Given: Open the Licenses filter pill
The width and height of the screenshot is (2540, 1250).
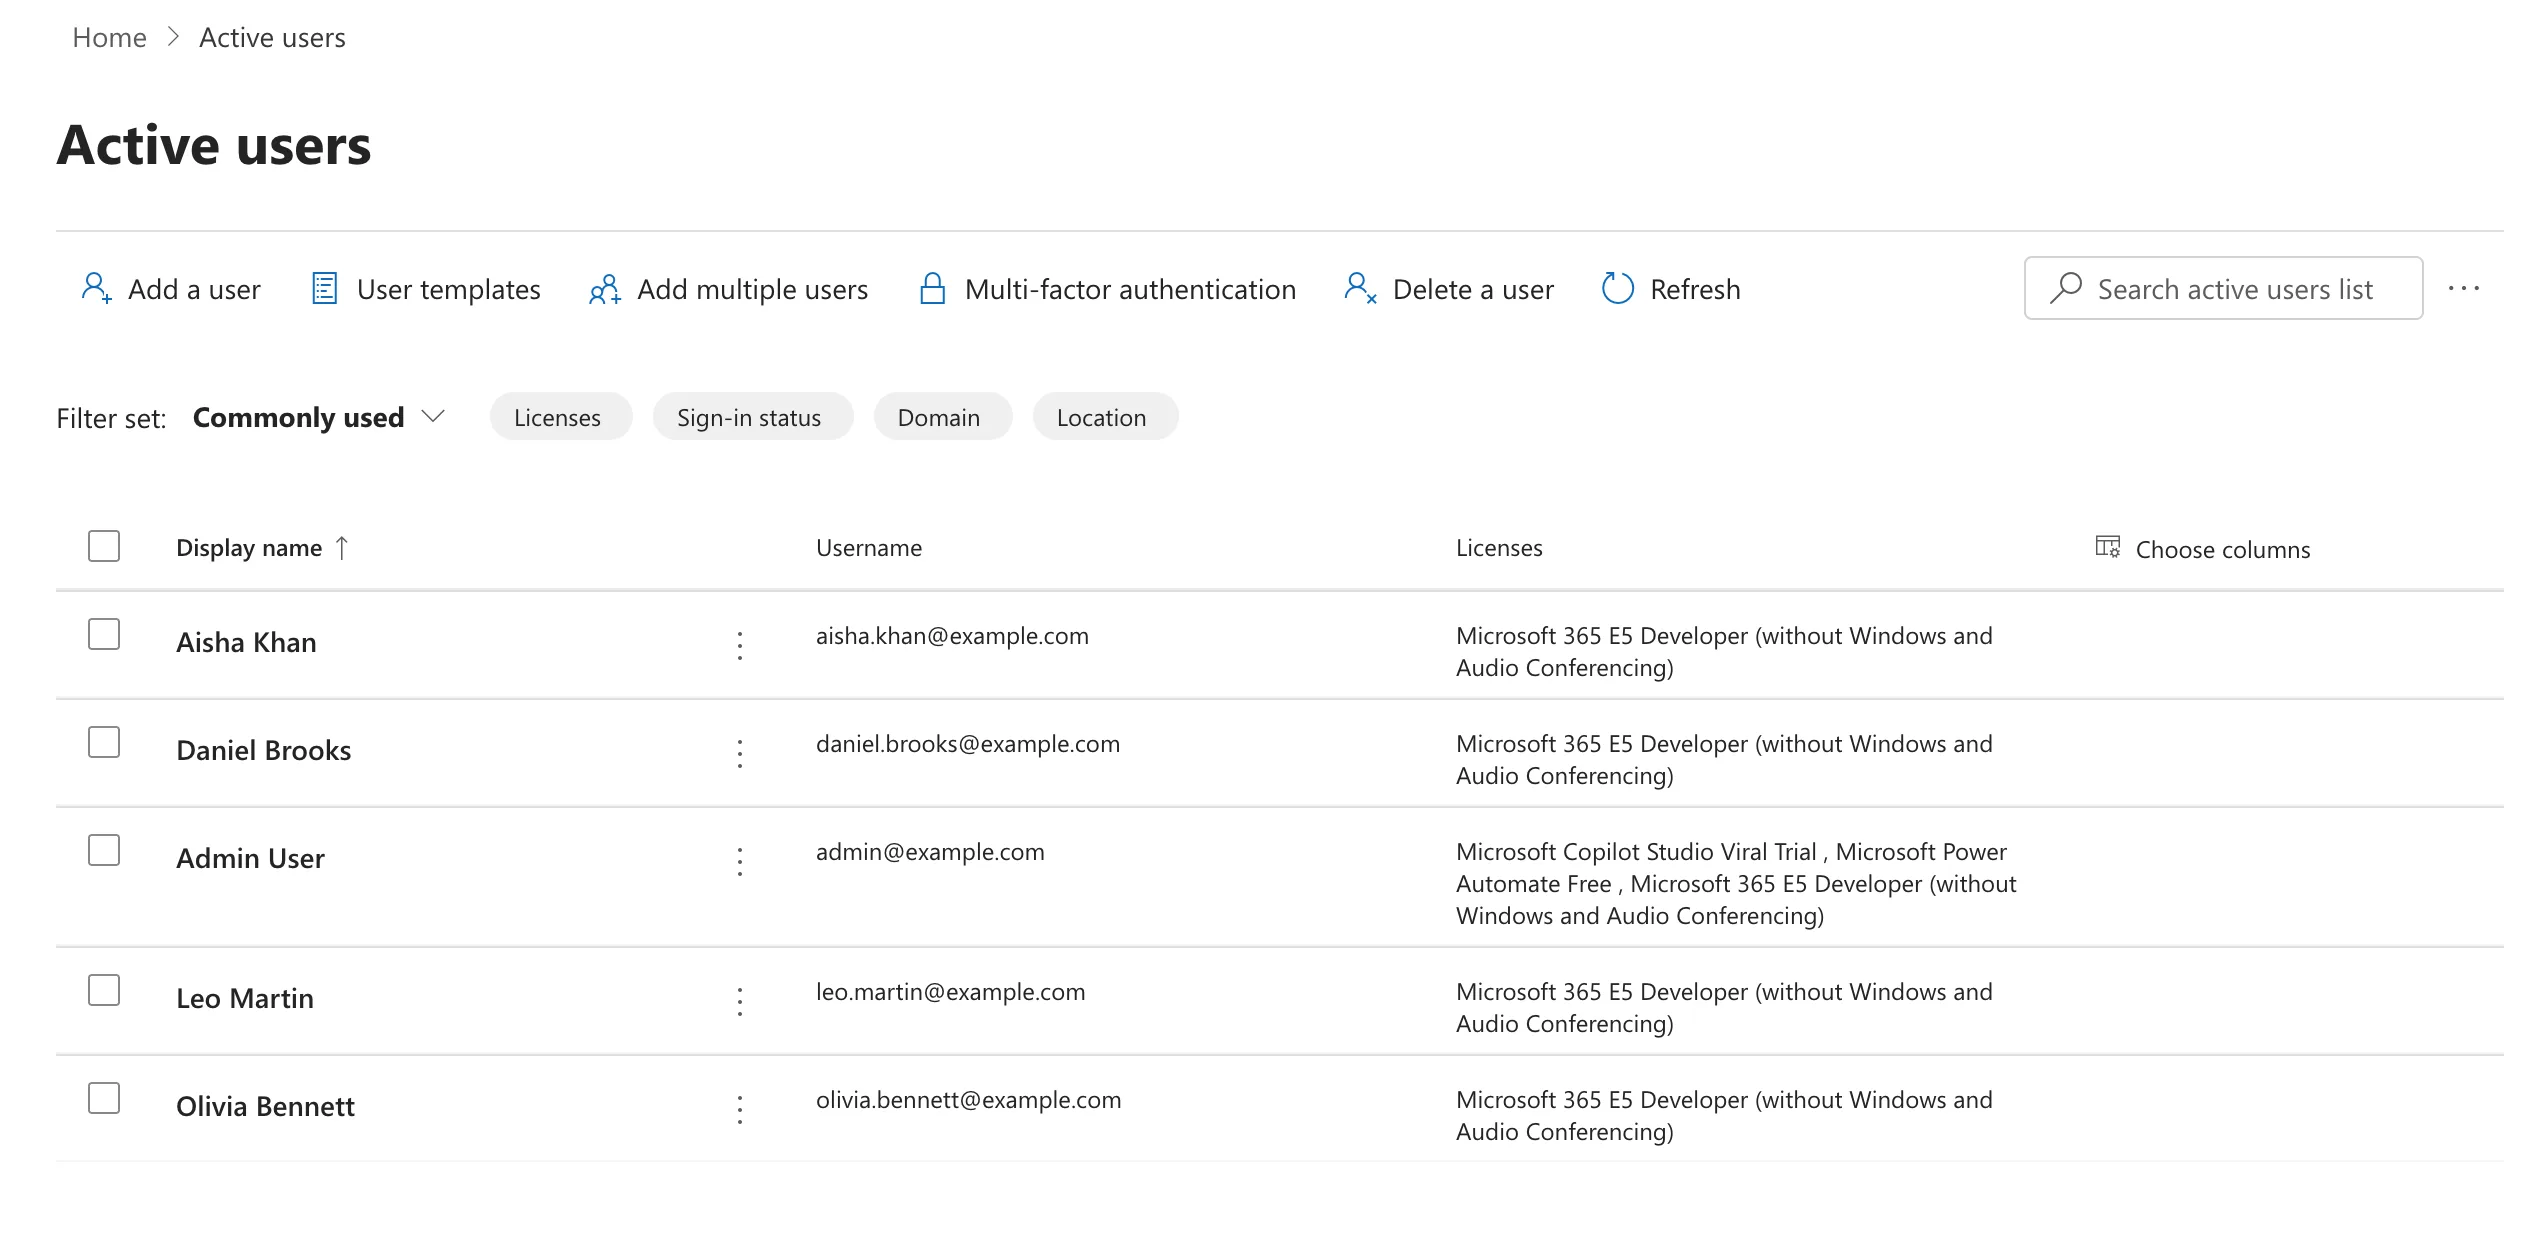Looking at the screenshot, I should (x=560, y=417).
